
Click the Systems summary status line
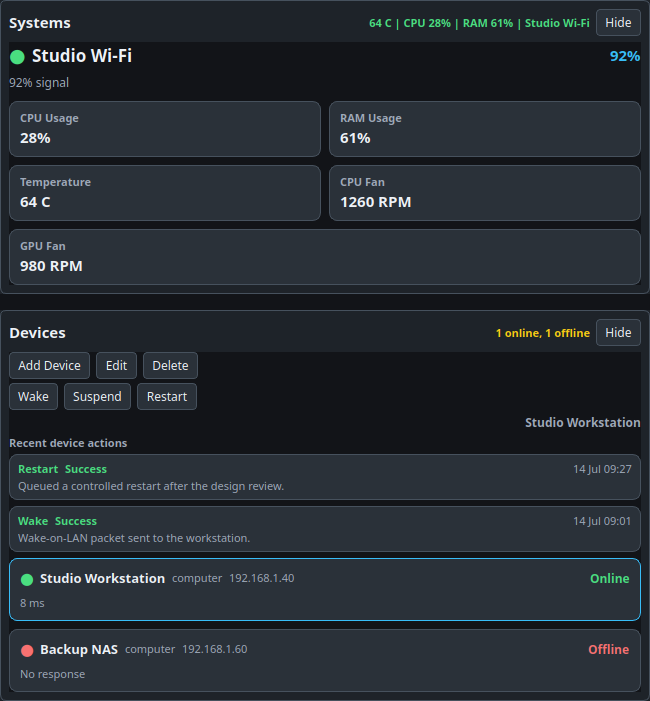pos(479,23)
